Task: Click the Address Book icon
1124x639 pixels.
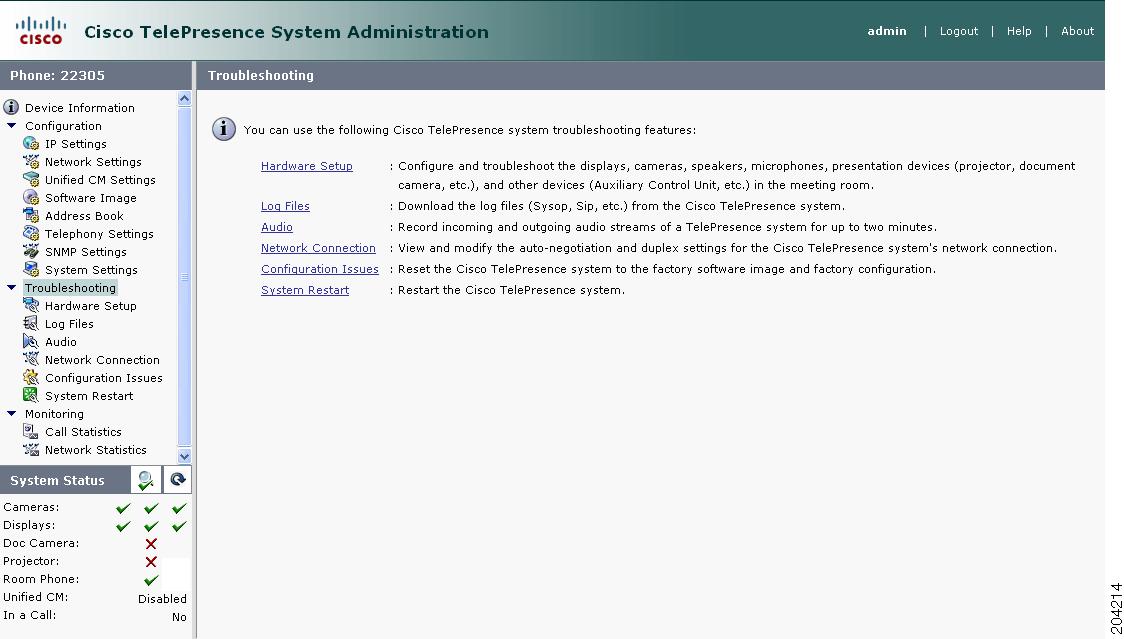Action: tap(31, 215)
